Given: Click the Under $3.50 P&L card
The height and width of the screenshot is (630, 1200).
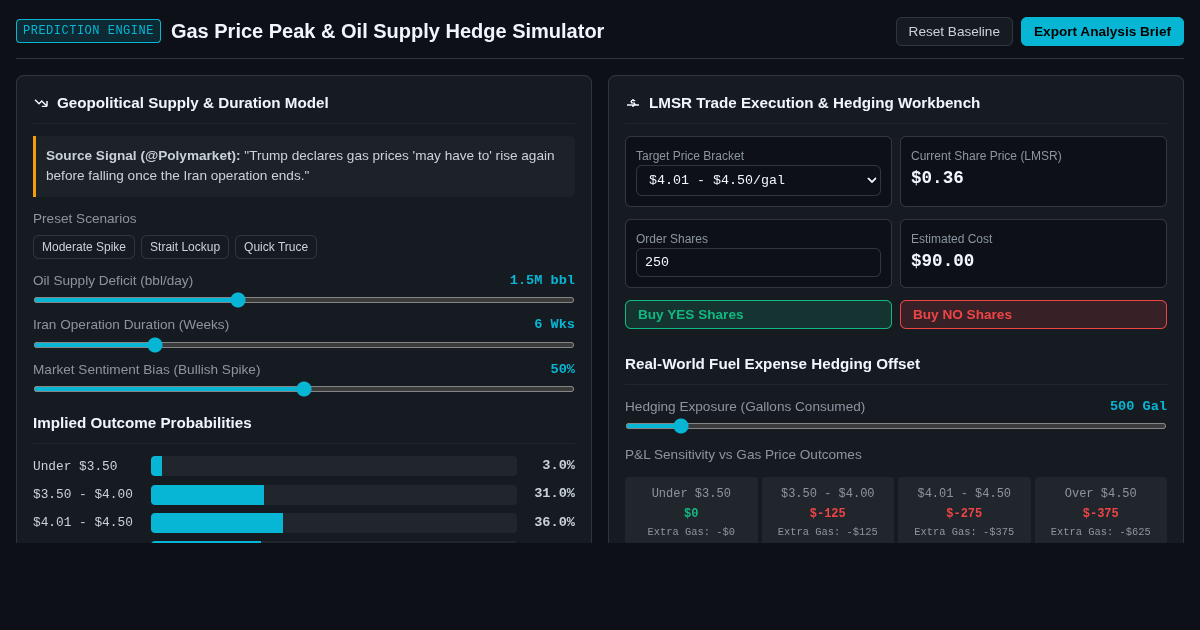Looking at the screenshot, I should 691,510.
